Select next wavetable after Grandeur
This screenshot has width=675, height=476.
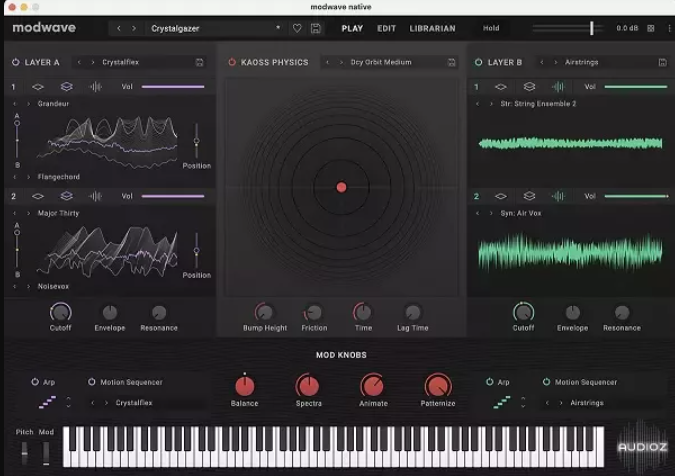pyautogui.click(x=29, y=104)
